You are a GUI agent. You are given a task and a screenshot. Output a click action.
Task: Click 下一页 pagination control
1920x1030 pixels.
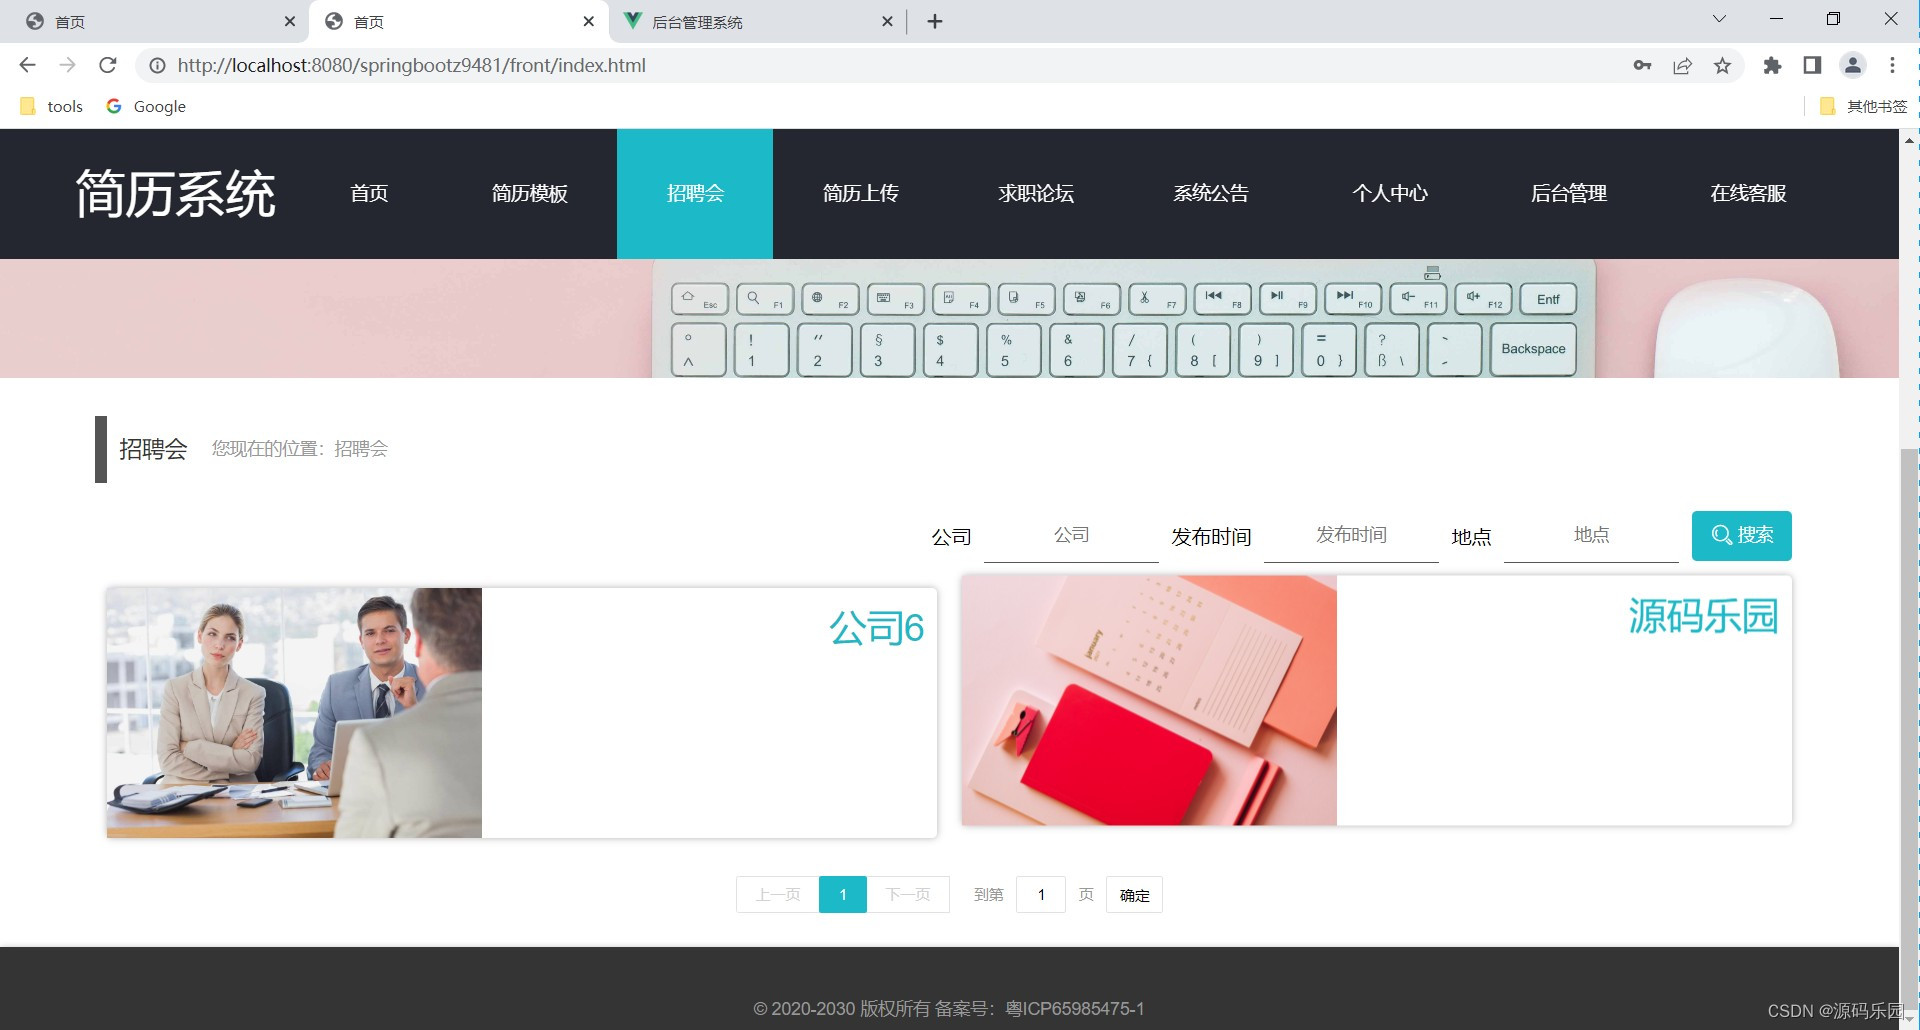point(908,894)
